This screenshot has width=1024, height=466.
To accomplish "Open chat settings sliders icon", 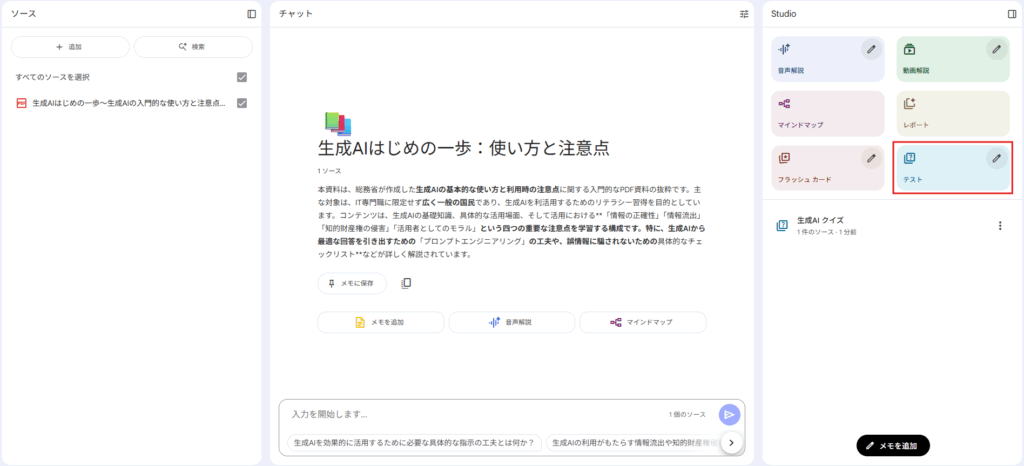I will [x=744, y=14].
